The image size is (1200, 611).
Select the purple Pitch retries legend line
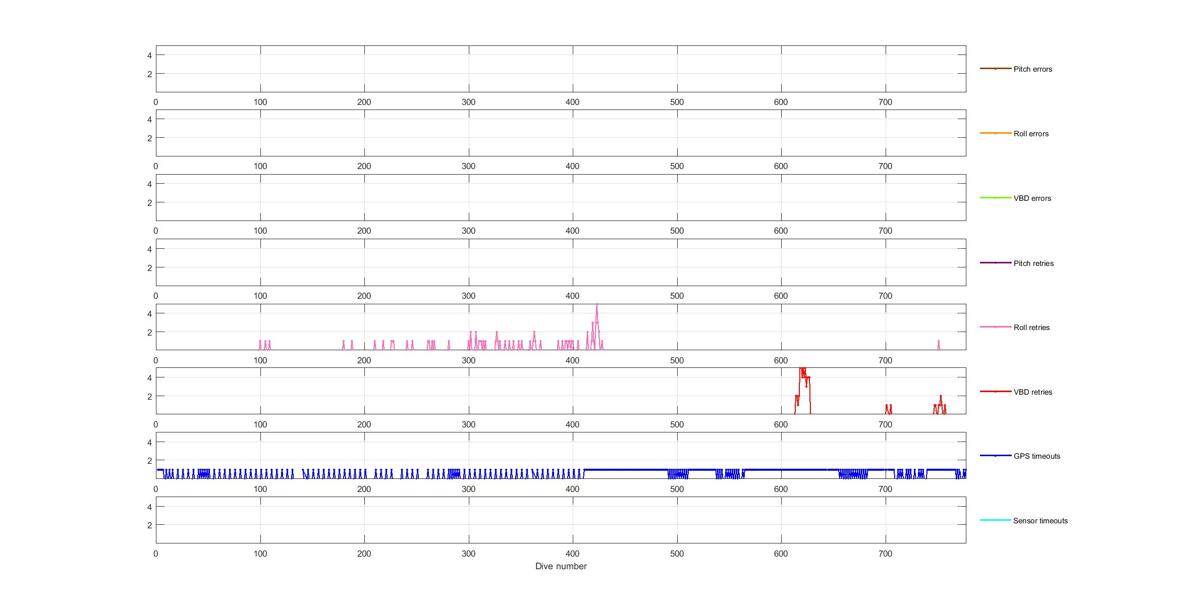pos(995,263)
